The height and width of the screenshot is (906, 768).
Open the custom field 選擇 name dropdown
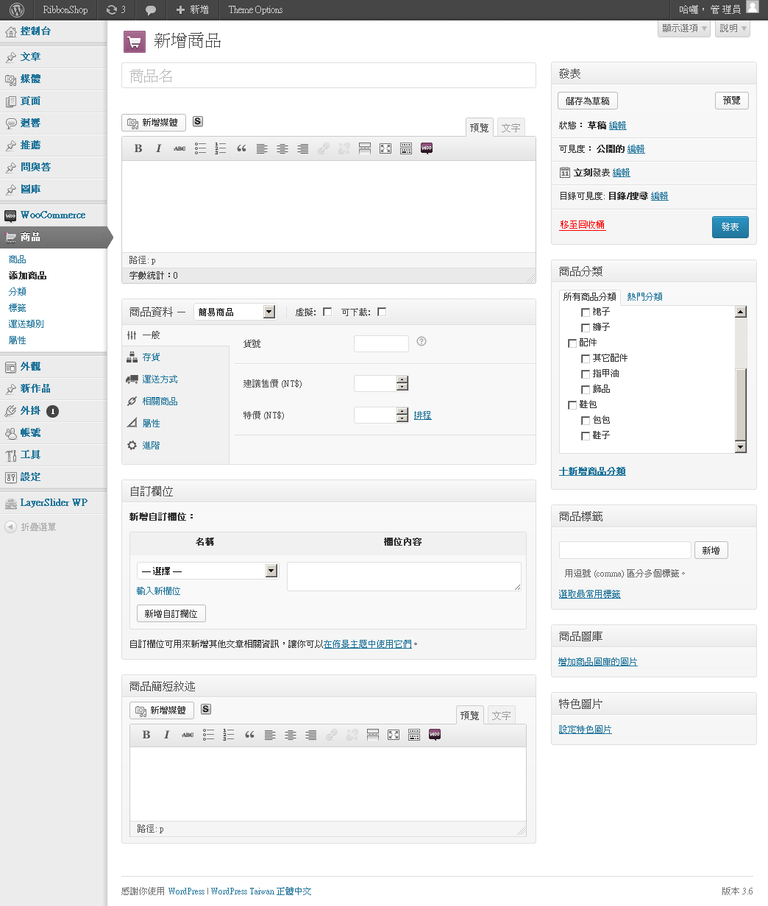208,571
